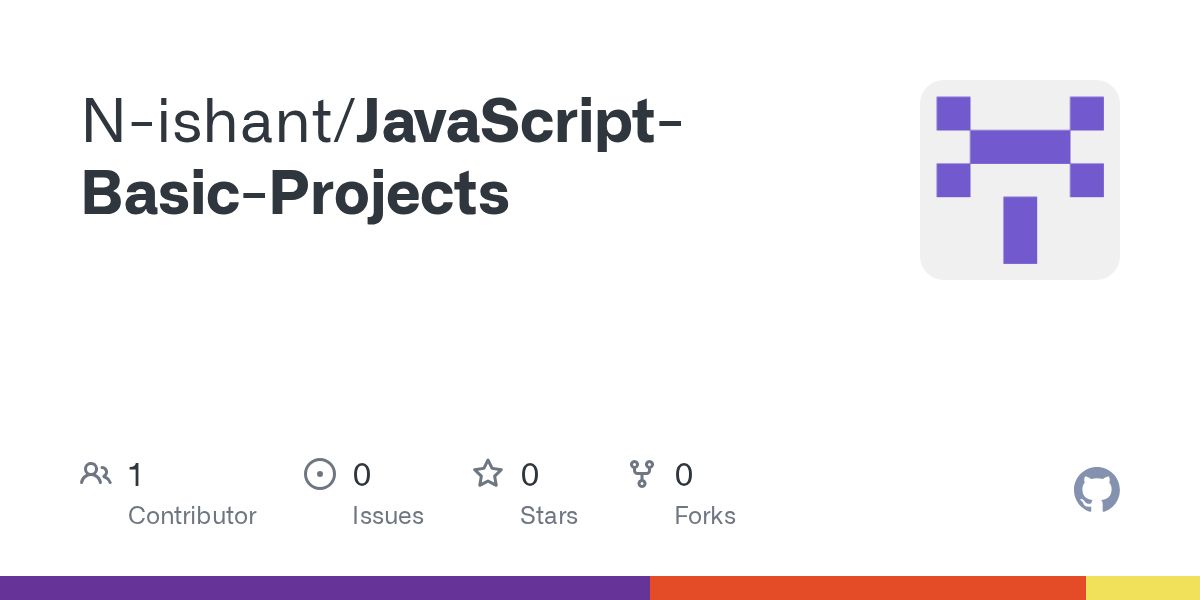Screen dimensions: 1200x600
Task: Click the issues circle icon
Action: click(x=319, y=474)
